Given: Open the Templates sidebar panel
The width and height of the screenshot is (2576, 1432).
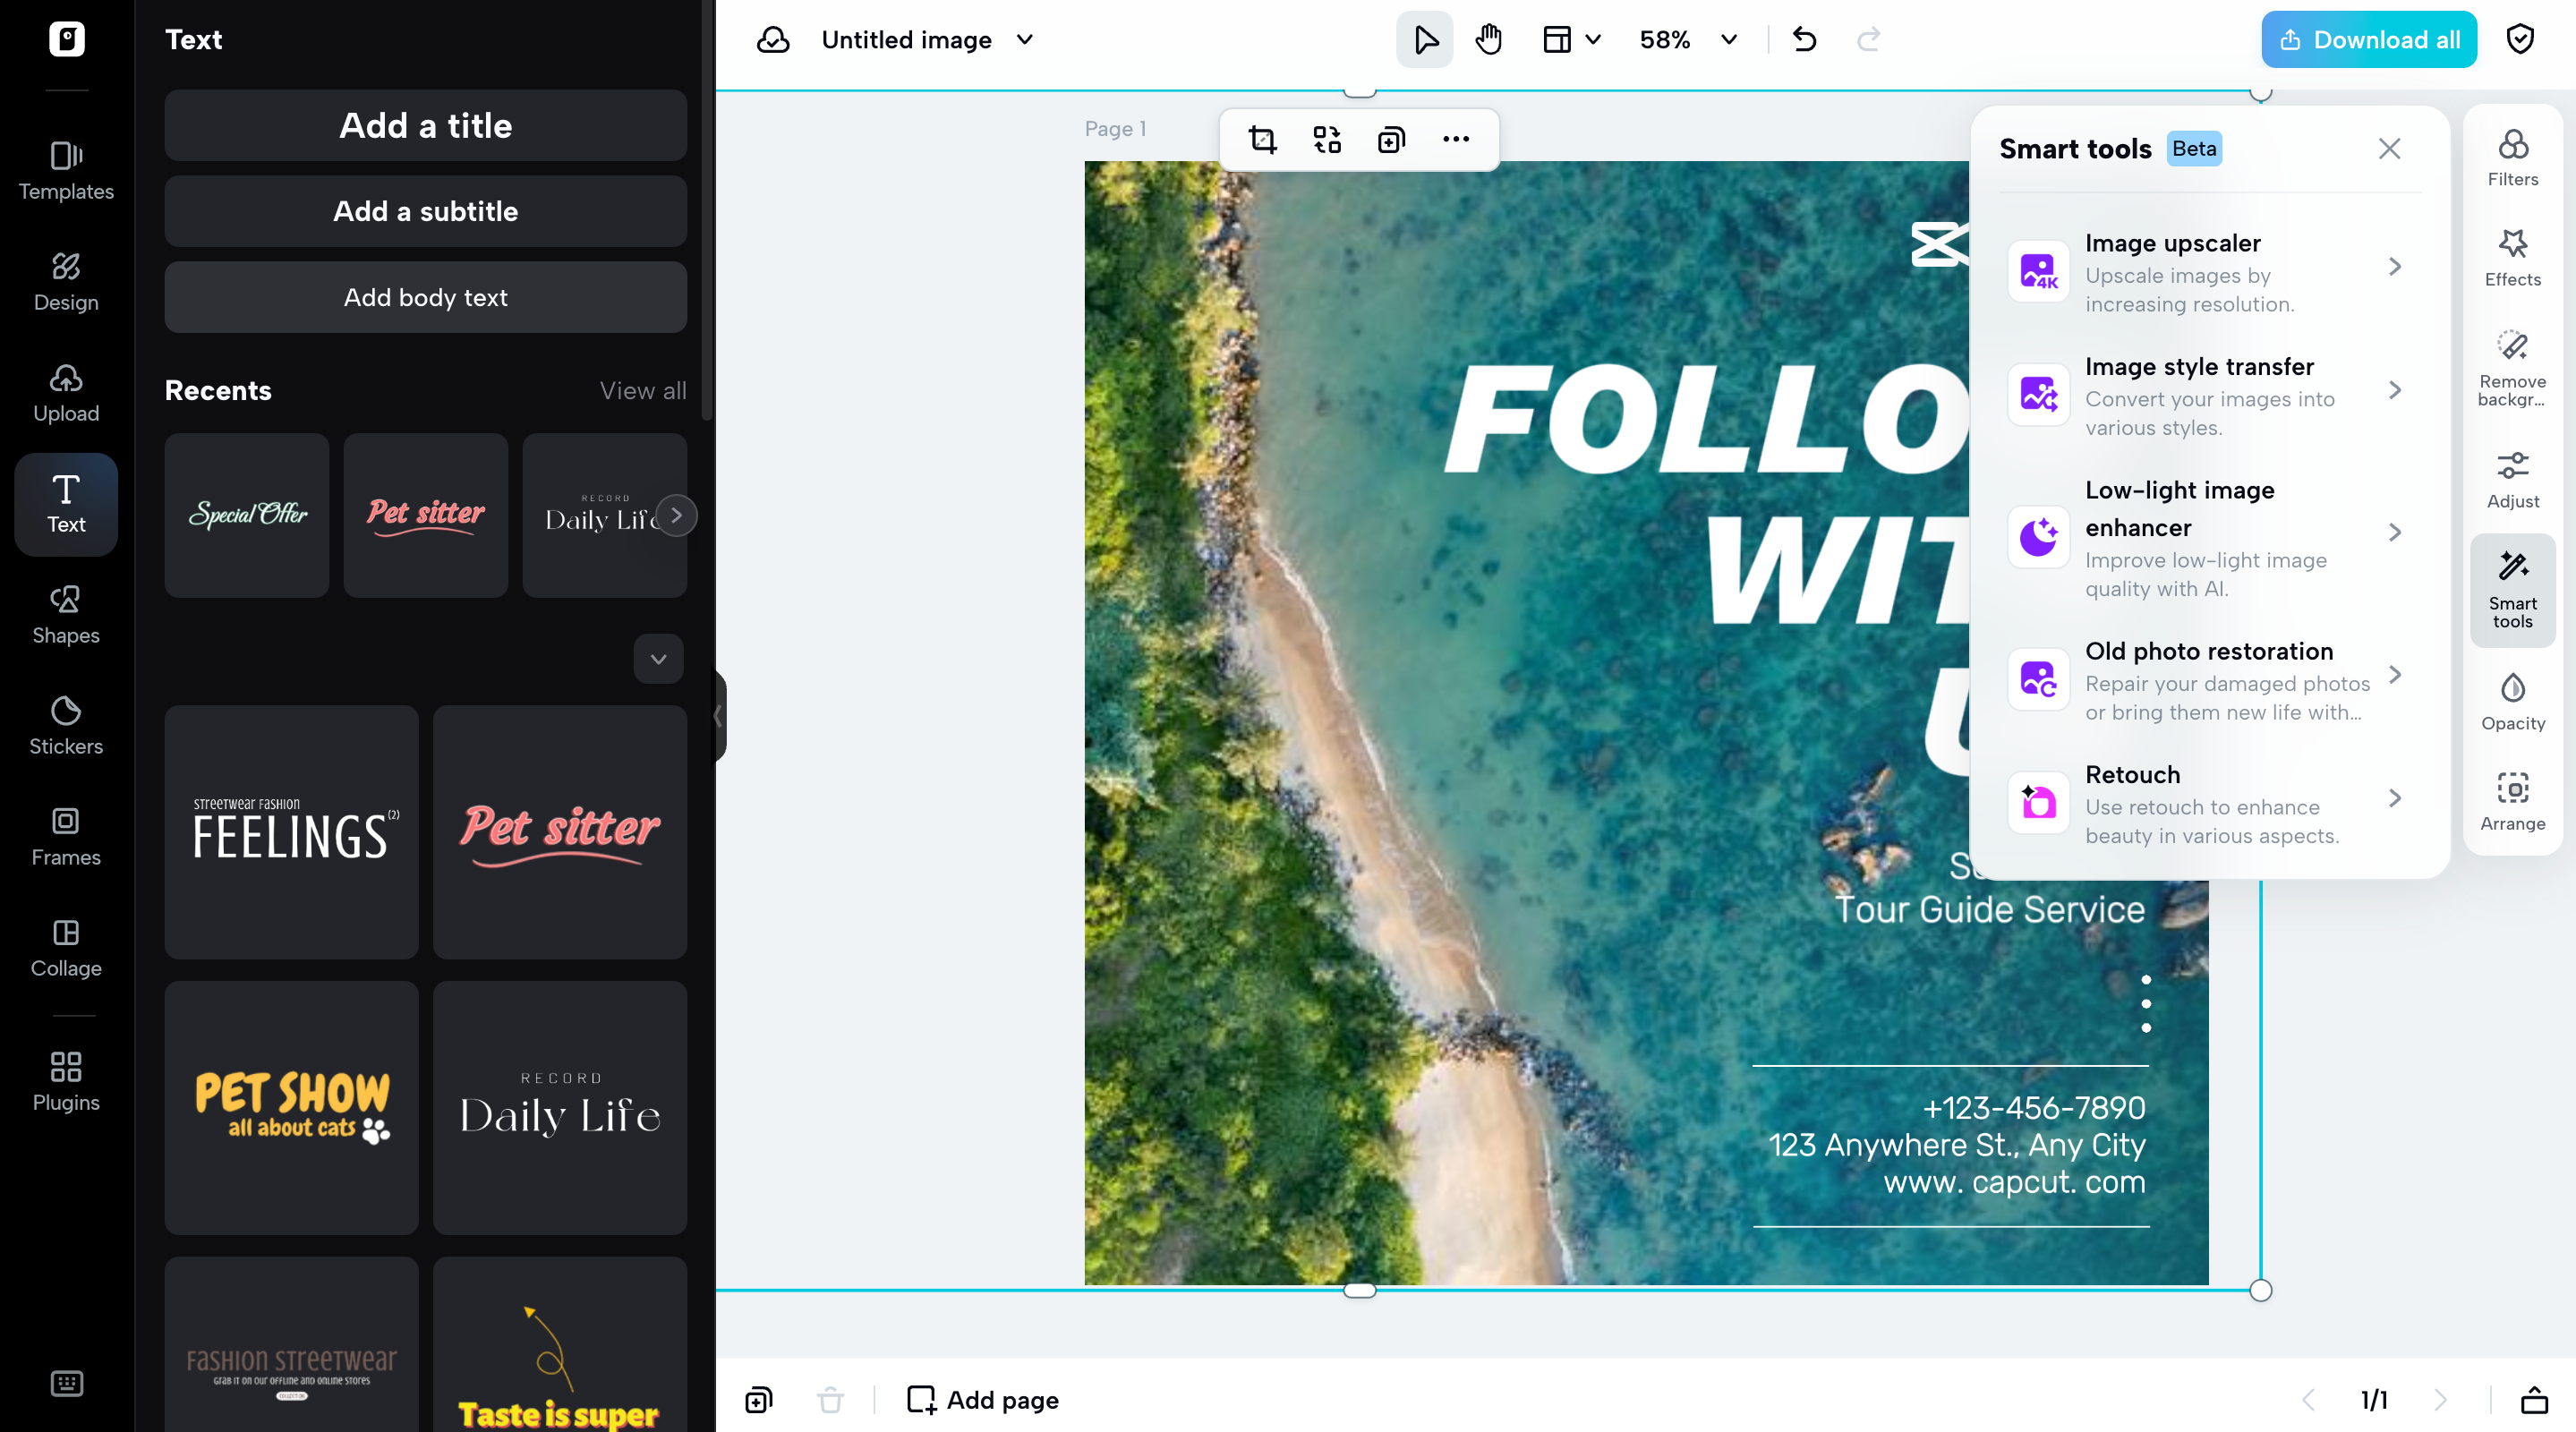Looking at the screenshot, I should [x=66, y=171].
